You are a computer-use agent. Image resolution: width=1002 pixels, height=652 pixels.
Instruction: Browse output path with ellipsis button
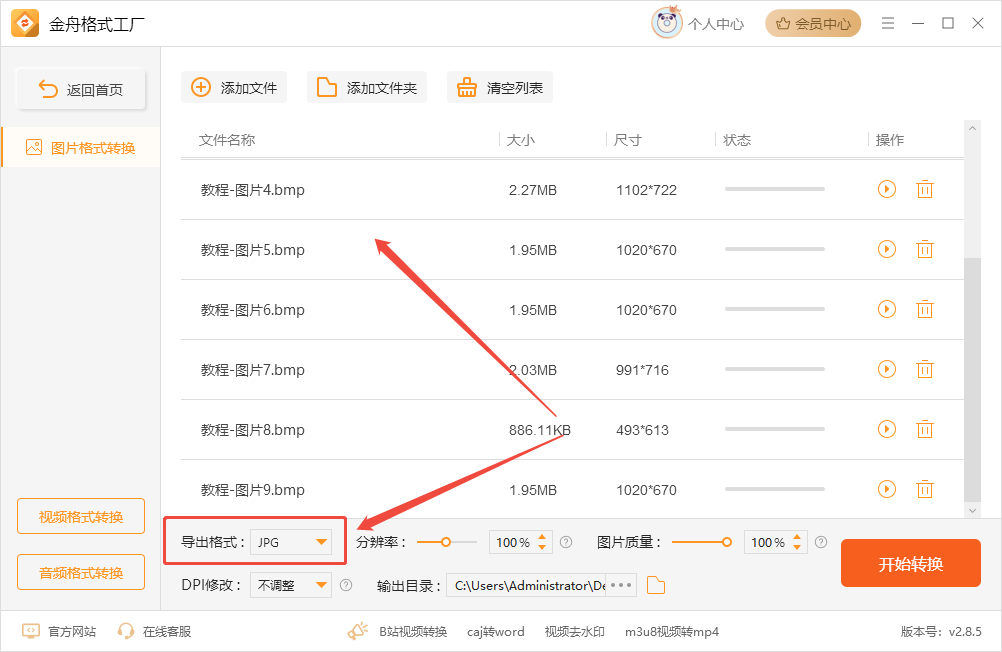pyautogui.click(x=620, y=585)
